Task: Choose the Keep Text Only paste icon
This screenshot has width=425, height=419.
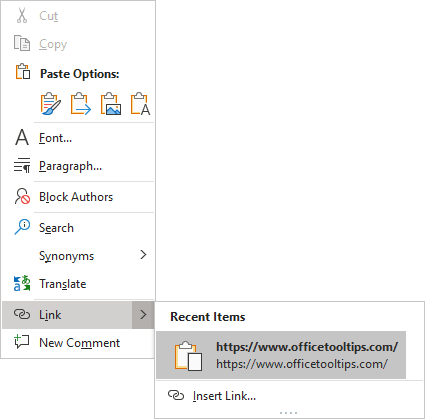Action: pos(140,104)
